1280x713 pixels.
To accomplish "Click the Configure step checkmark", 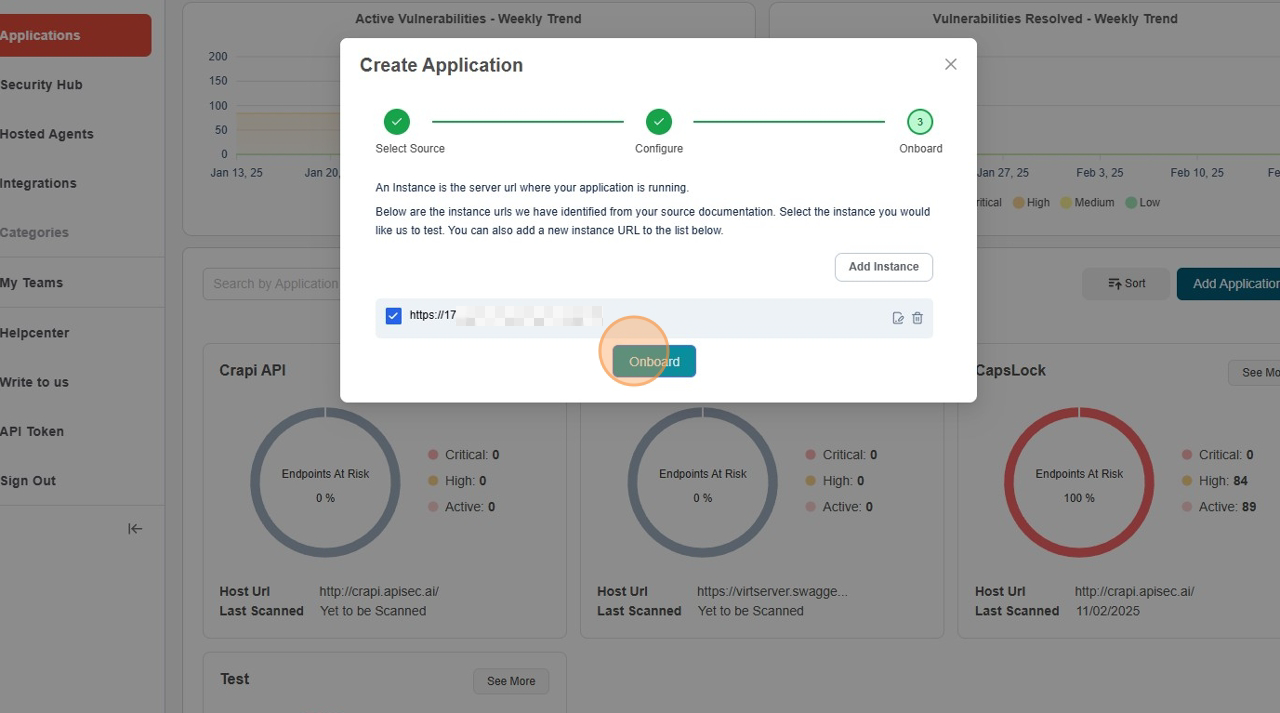I will point(658,122).
